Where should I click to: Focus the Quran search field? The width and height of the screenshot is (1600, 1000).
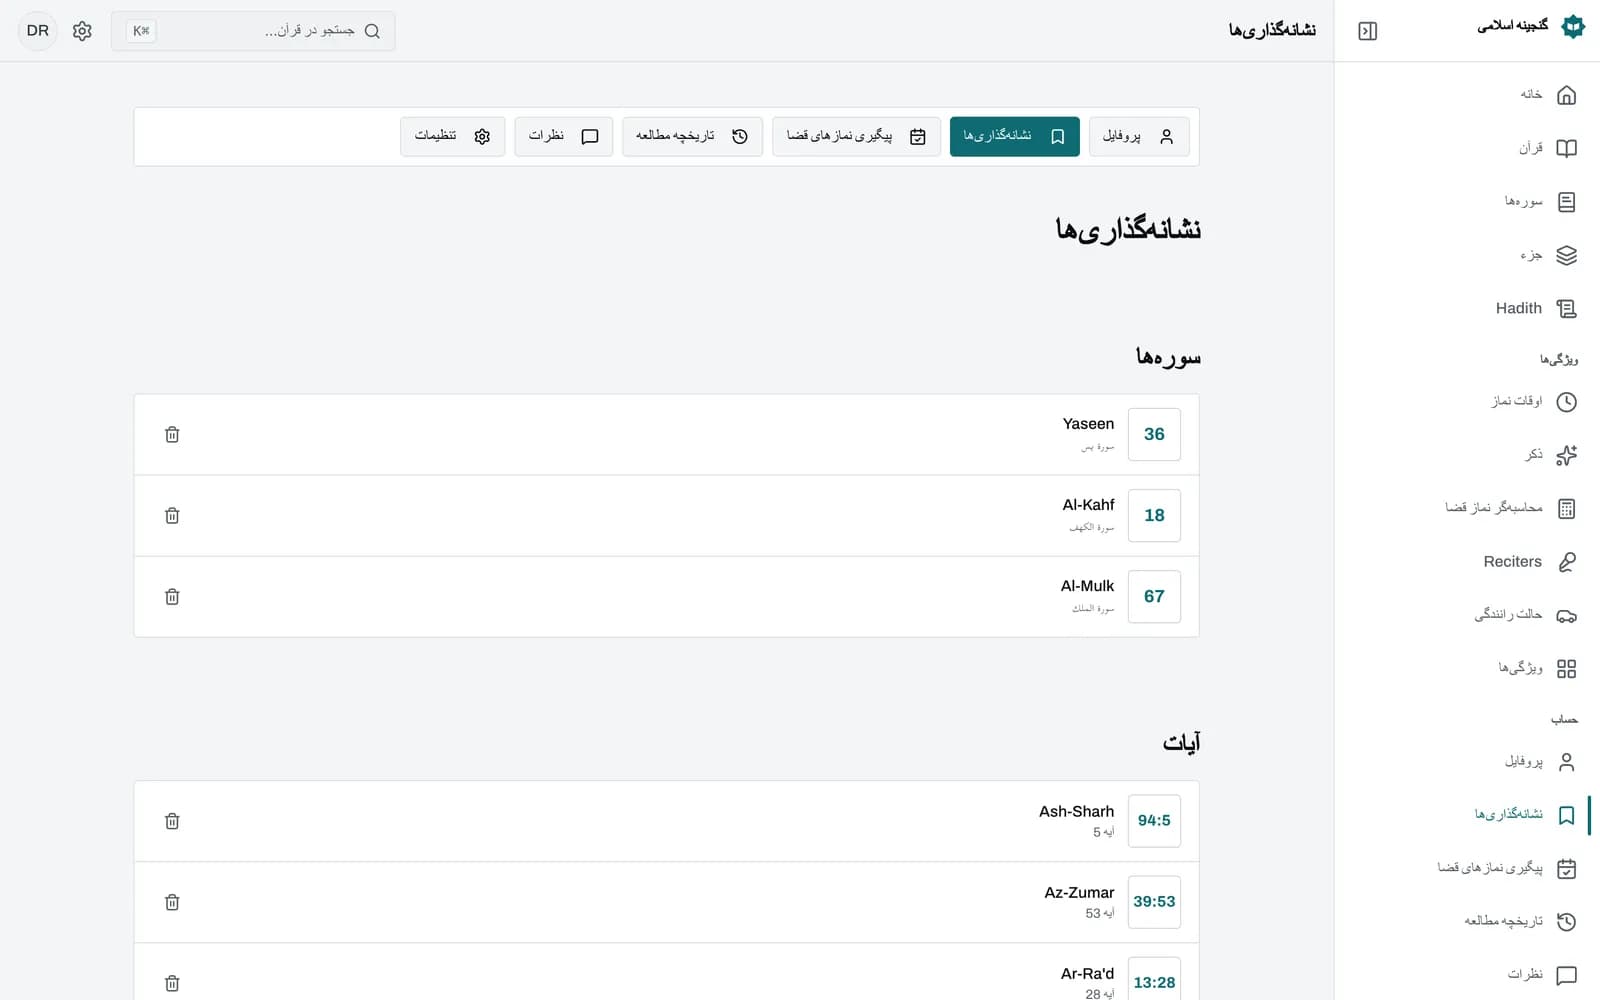tap(253, 31)
